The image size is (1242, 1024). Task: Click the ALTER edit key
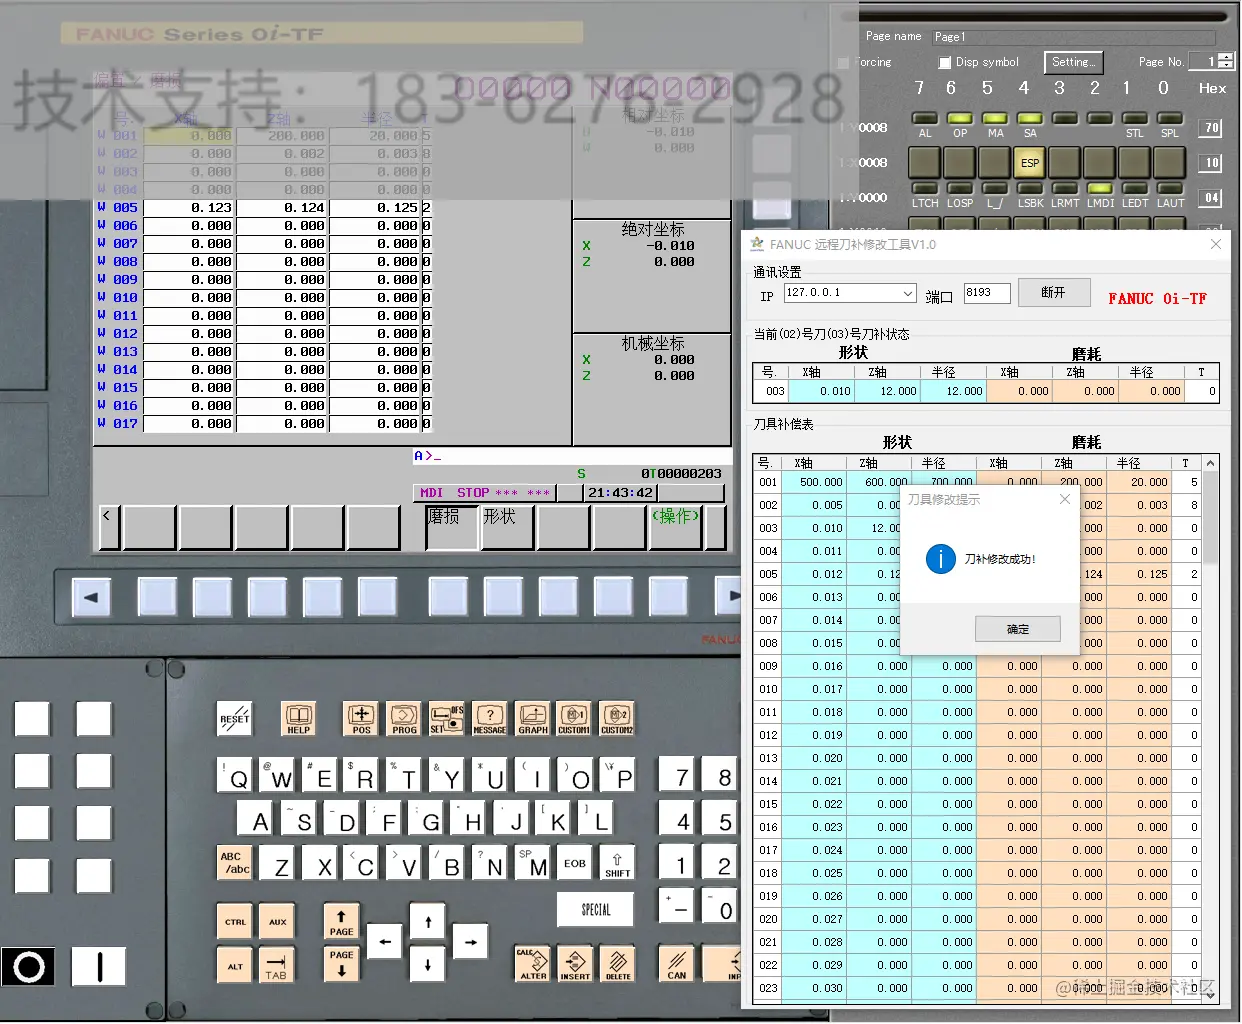pyautogui.click(x=532, y=964)
